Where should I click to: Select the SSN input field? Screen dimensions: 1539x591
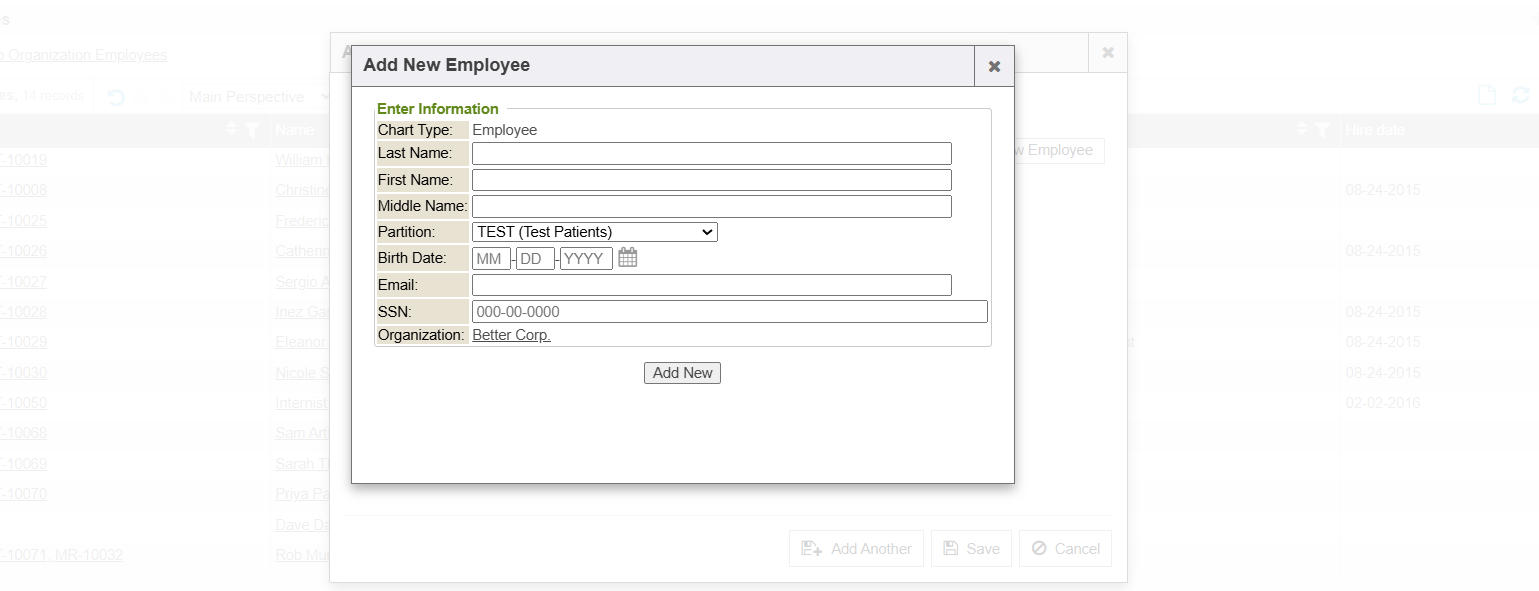click(729, 312)
